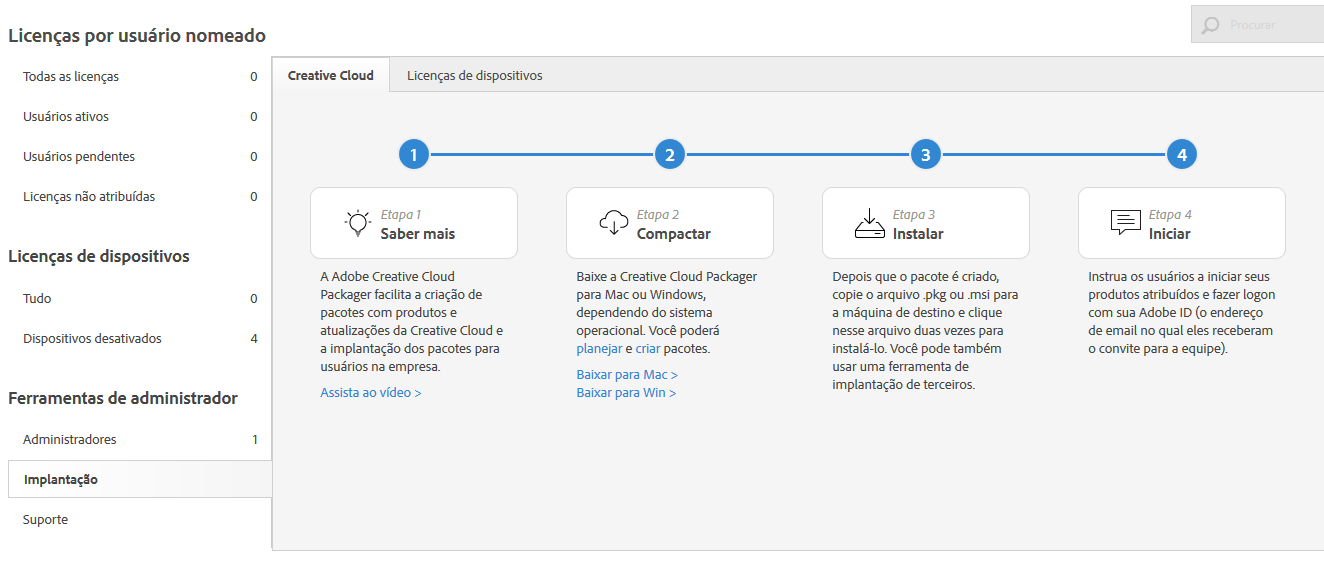Click the Licenças por usuário nomeado heading
The width and height of the screenshot is (1324, 569).
[137, 36]
